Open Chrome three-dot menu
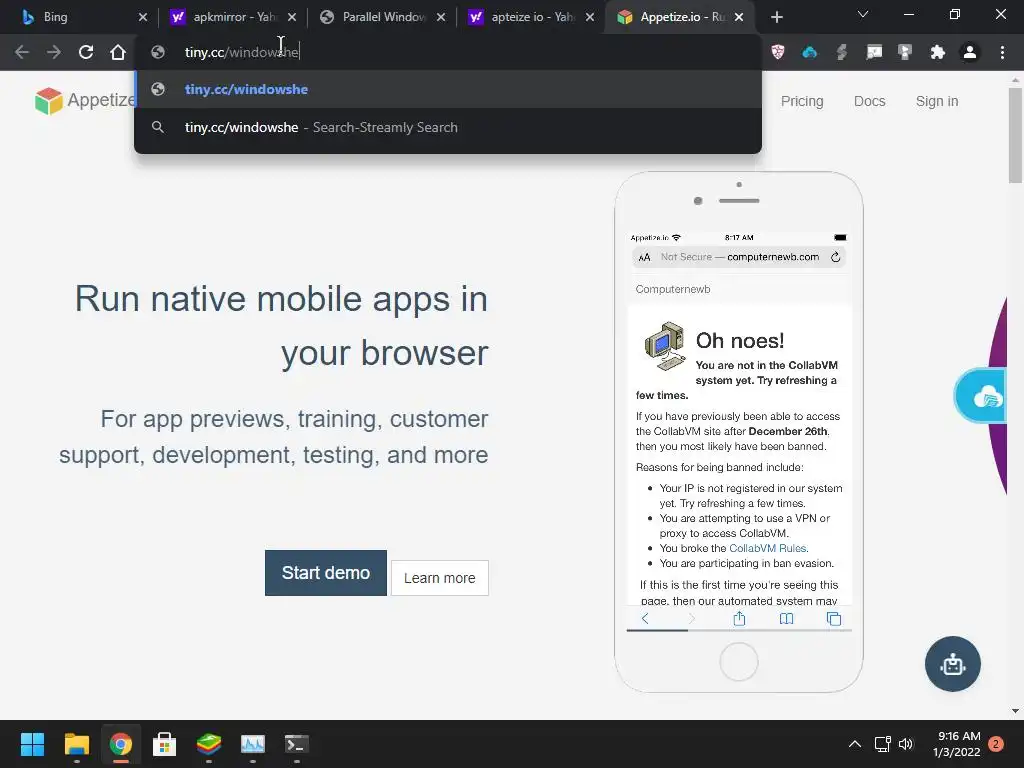 point(1002,52)
